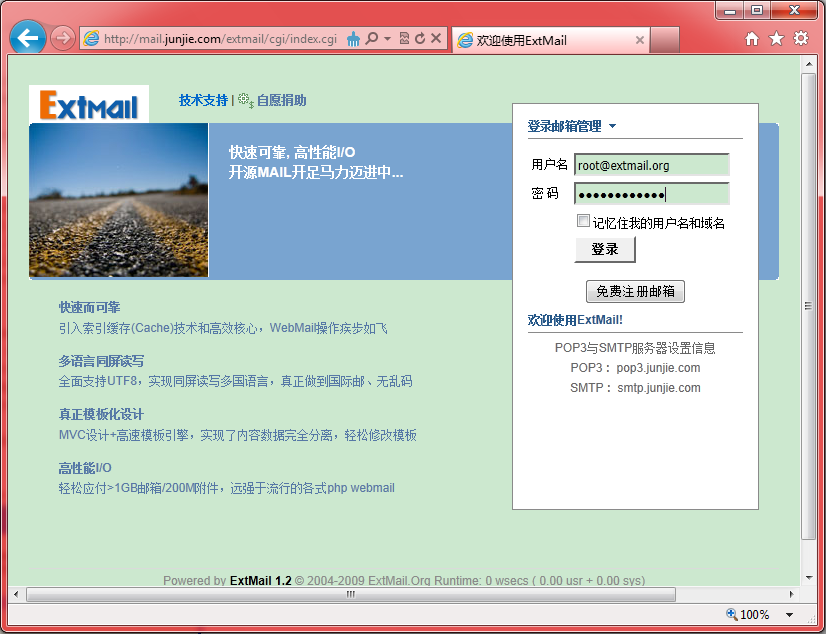
Task: Click the refresh page icon
Action: point(420,38)
